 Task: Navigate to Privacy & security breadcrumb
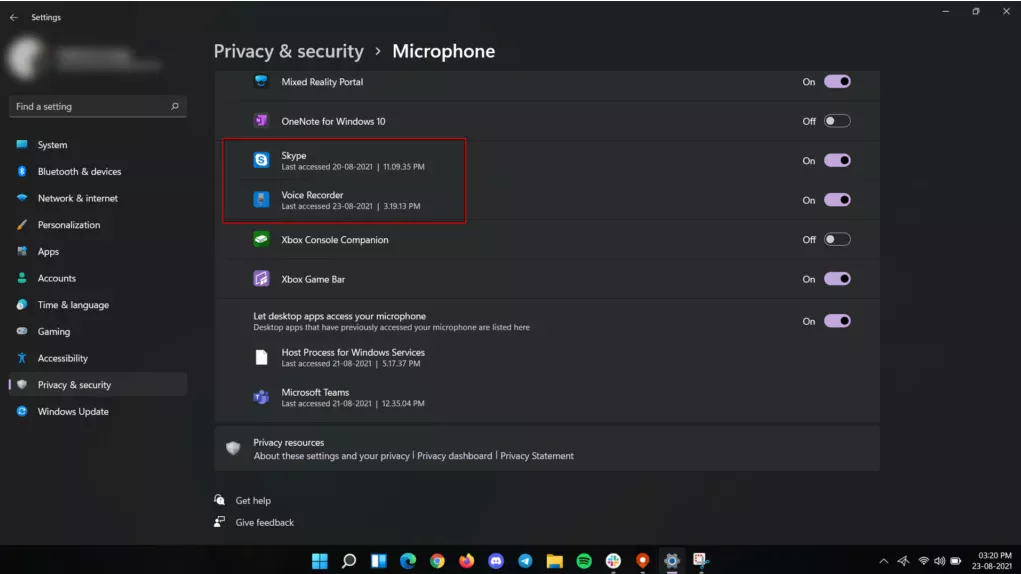pos(288,51)
